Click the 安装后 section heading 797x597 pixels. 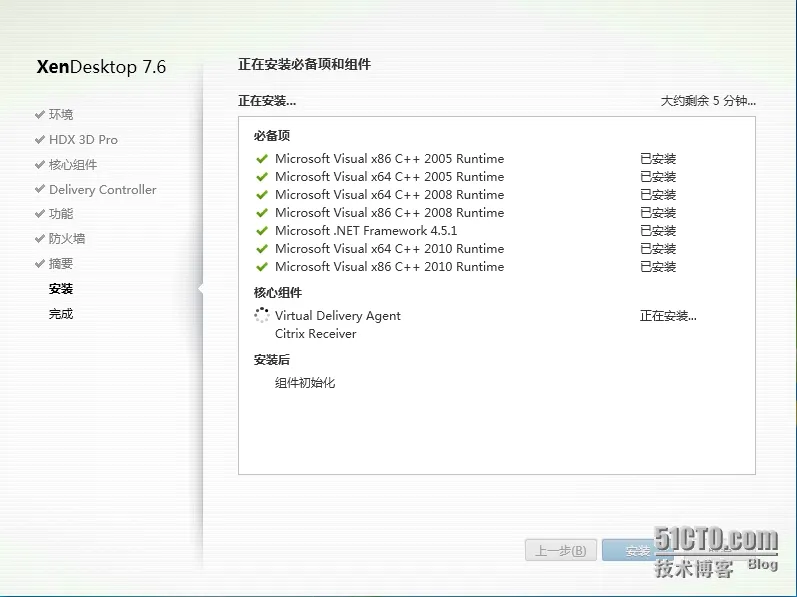[x=272, y=360]
